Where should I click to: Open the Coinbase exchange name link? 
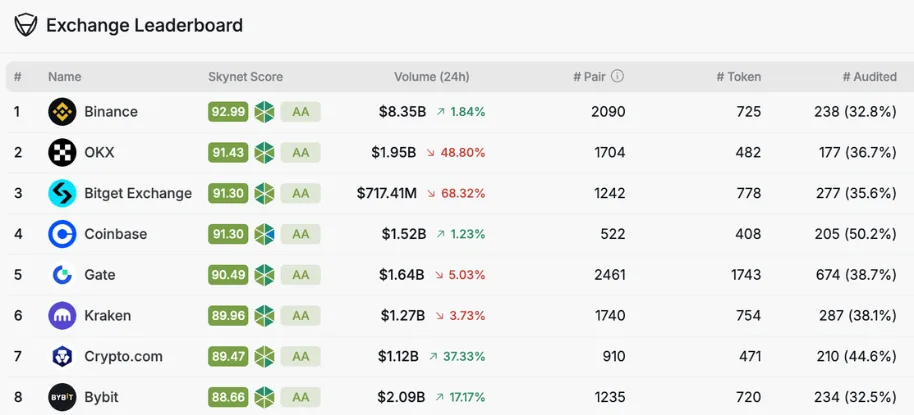115,234
